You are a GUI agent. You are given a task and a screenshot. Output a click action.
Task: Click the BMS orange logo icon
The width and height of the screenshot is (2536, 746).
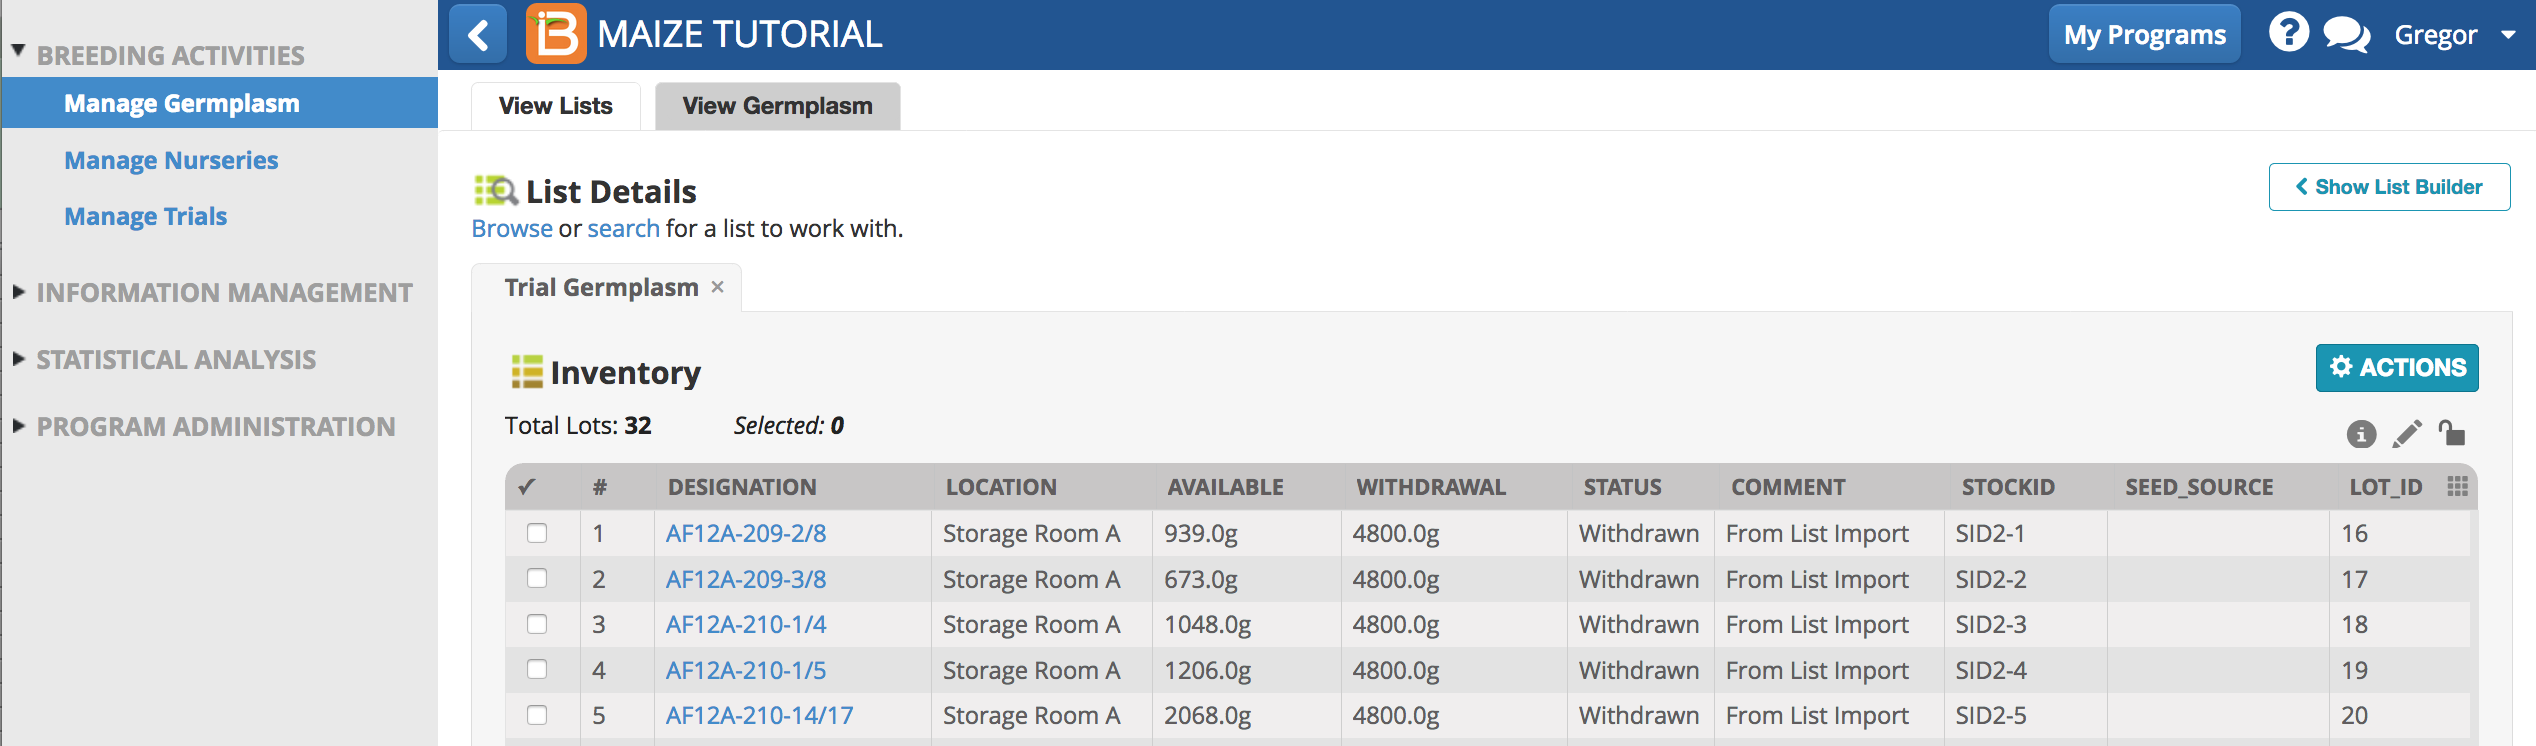pos(556,35)
